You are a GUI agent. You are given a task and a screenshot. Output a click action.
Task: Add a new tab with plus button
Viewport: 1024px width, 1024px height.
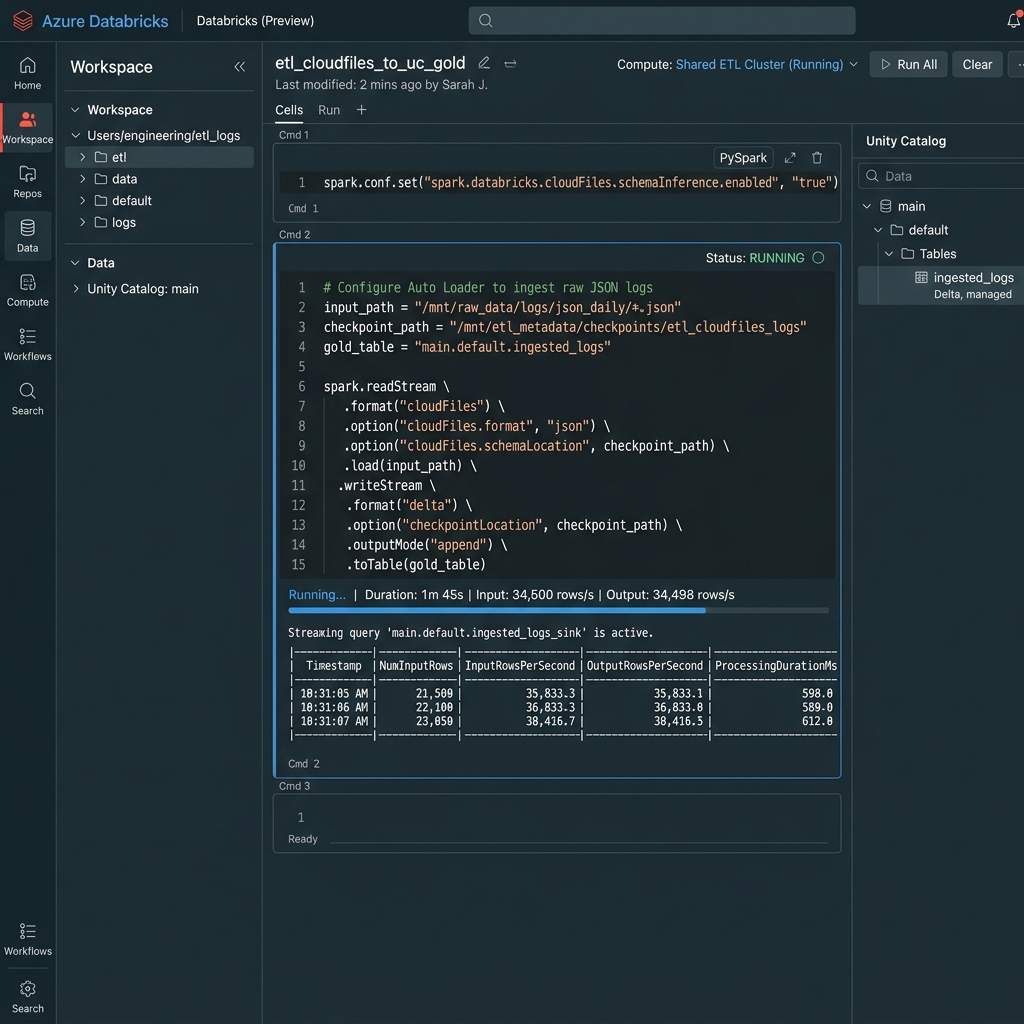click(361, 110)
